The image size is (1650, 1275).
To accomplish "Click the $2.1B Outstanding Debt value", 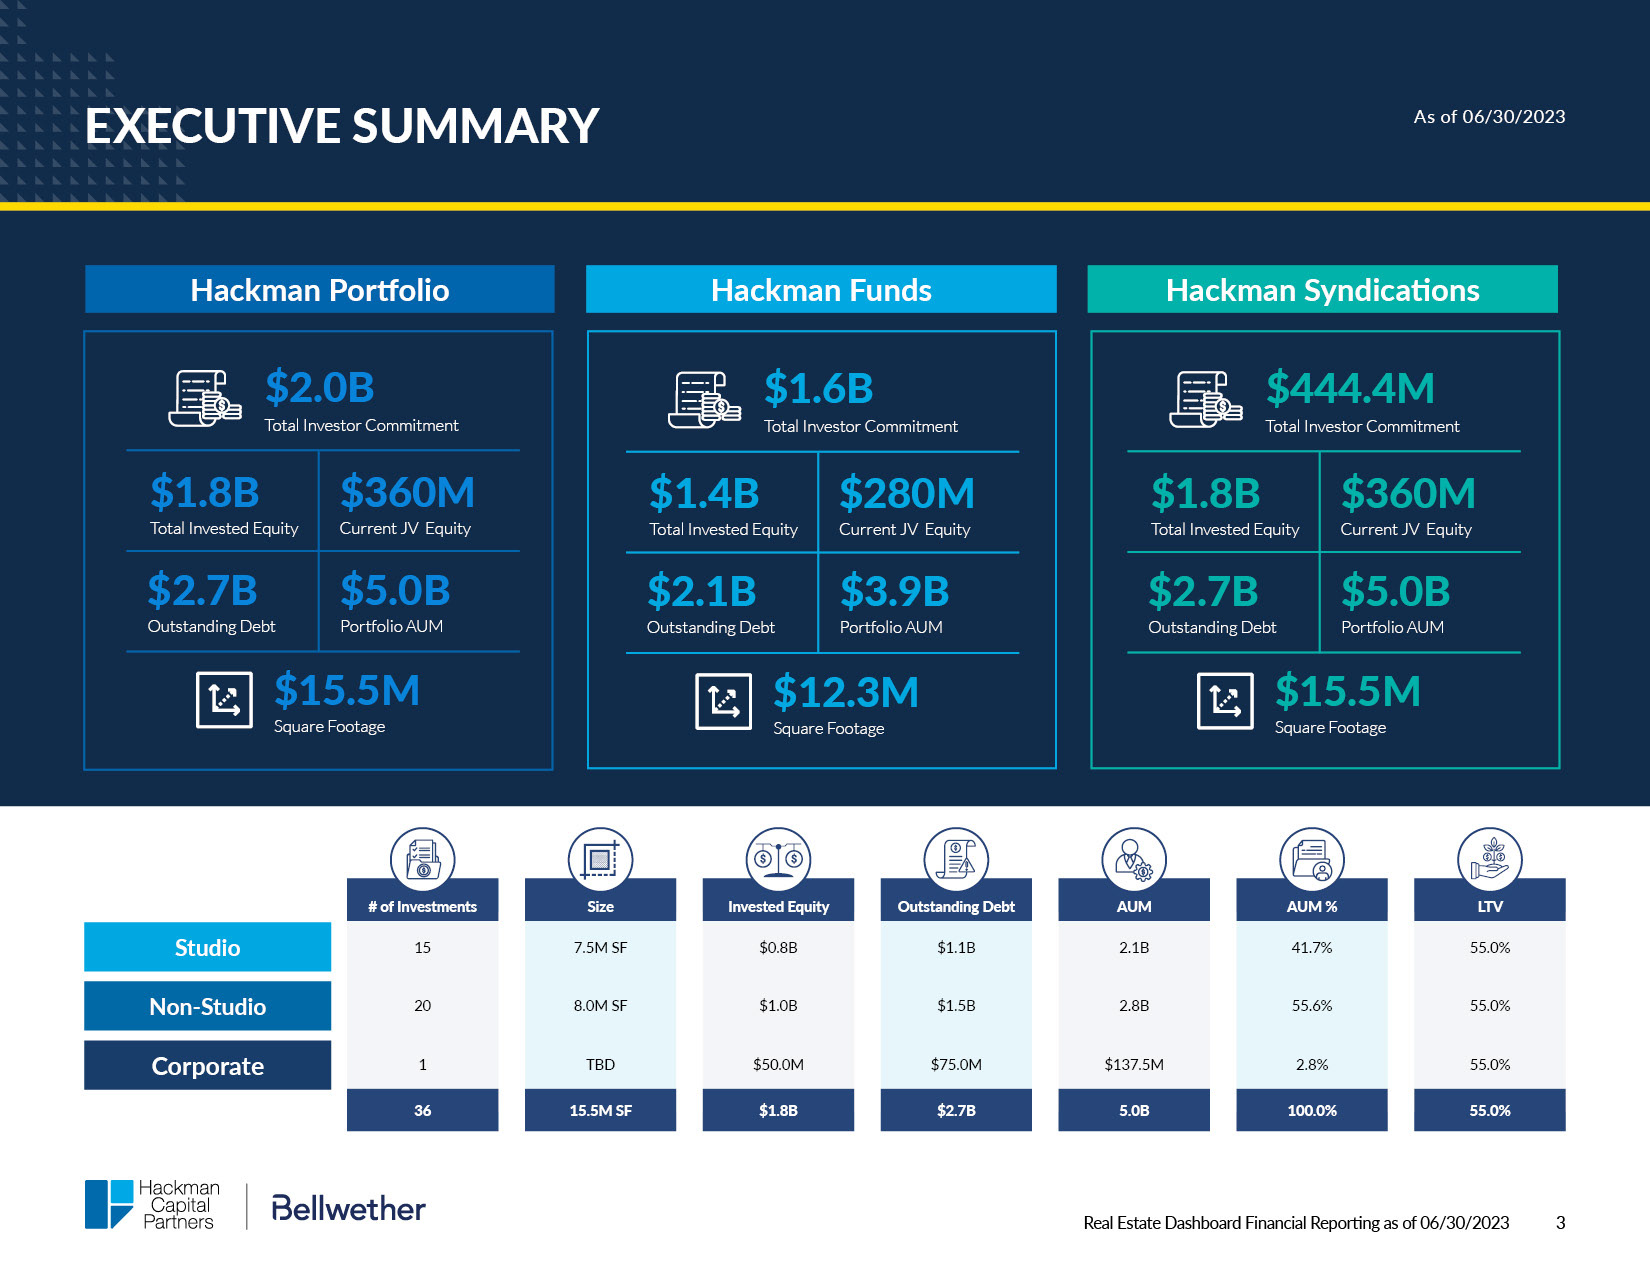I will [x=701, y=591].
